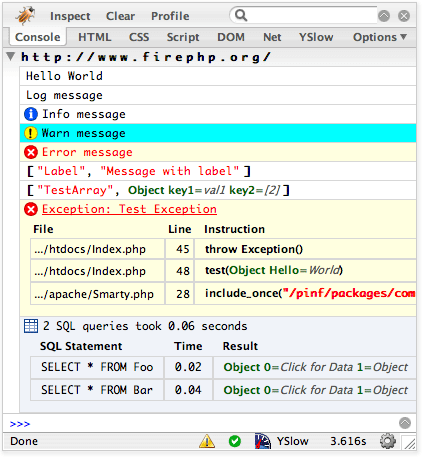Click the red error icon beside Error message
422x457 pixels.
pyautogui.click(x=31, y=153)
